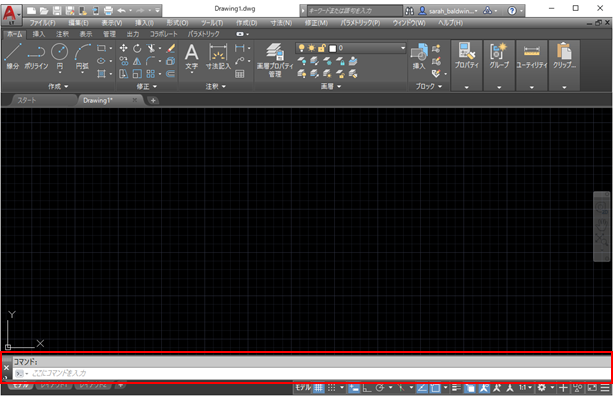This screenshot has height=396, width=613.
Task: Open the AutoCAD application menu button
Action: coord(11,14)
